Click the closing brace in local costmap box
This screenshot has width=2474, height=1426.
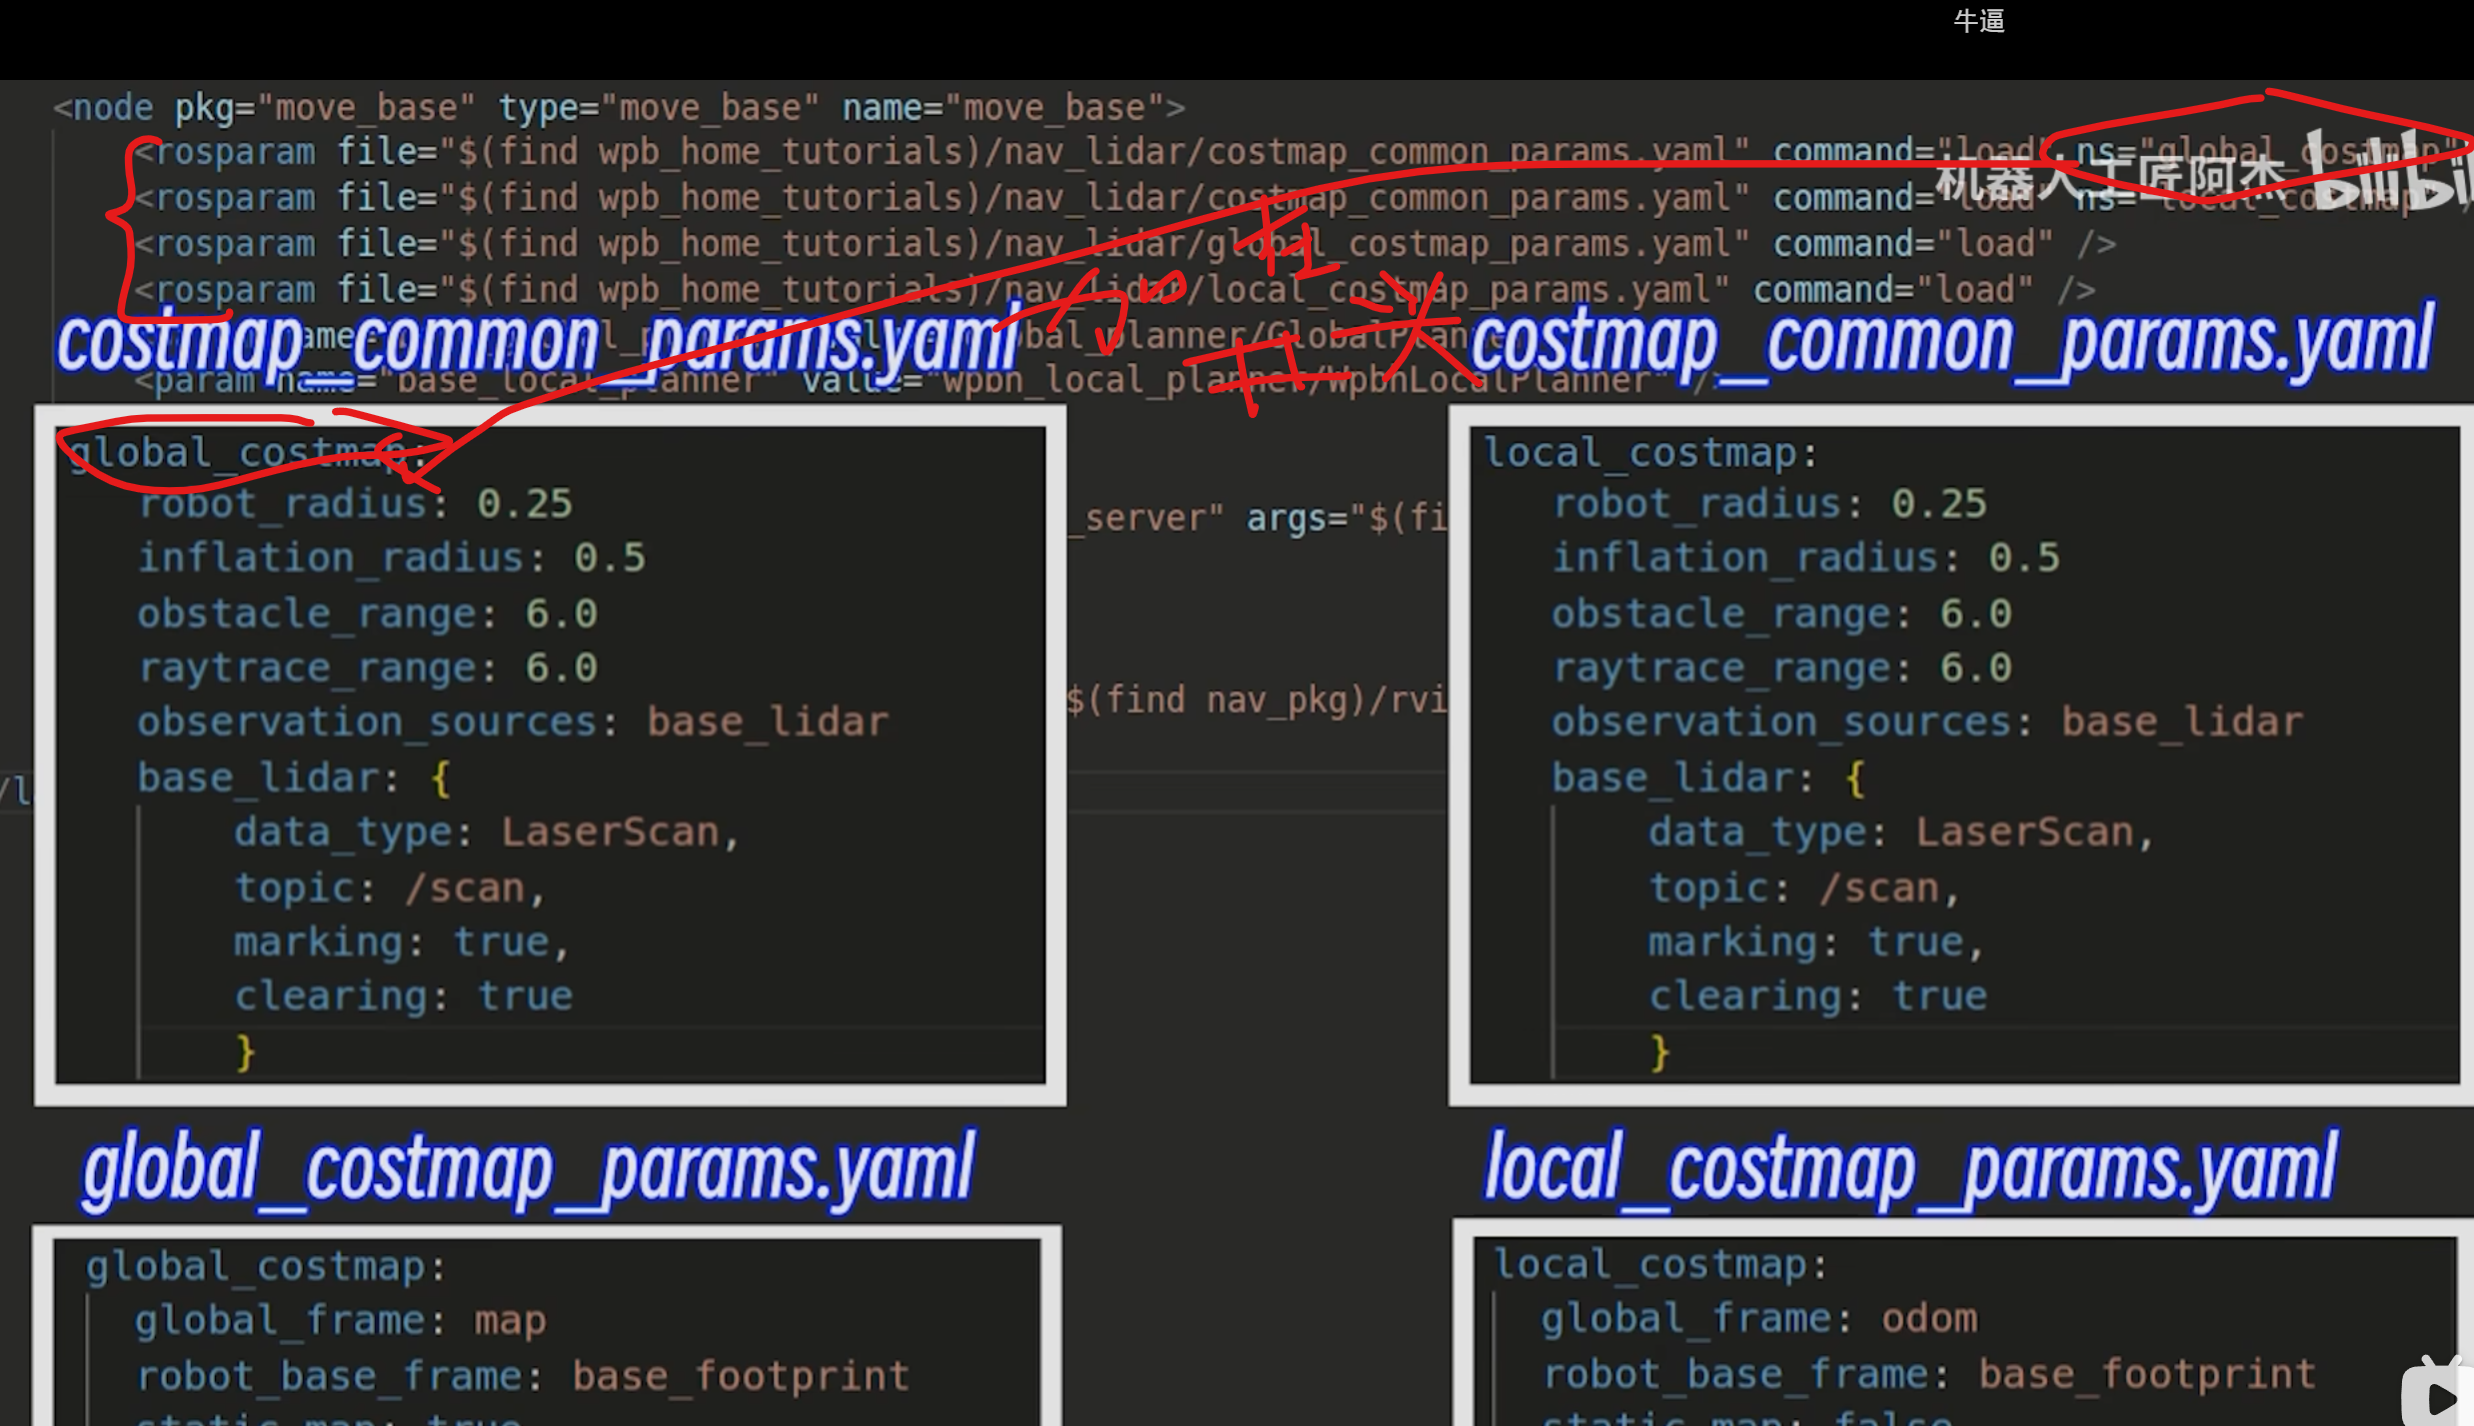tap(1659, 1052)
